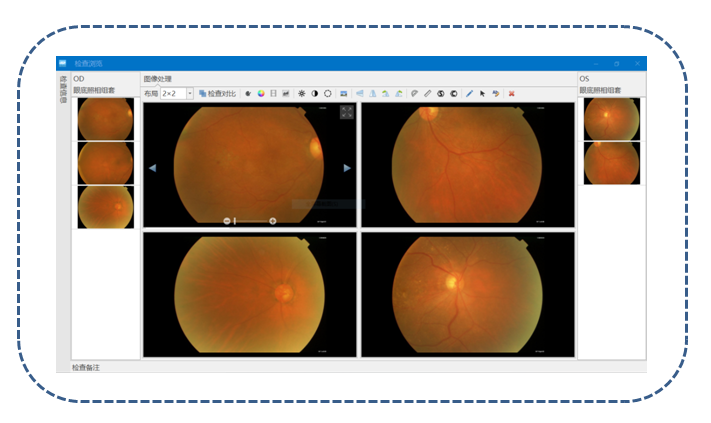Click the brightness sun icon

pos(302,93)
